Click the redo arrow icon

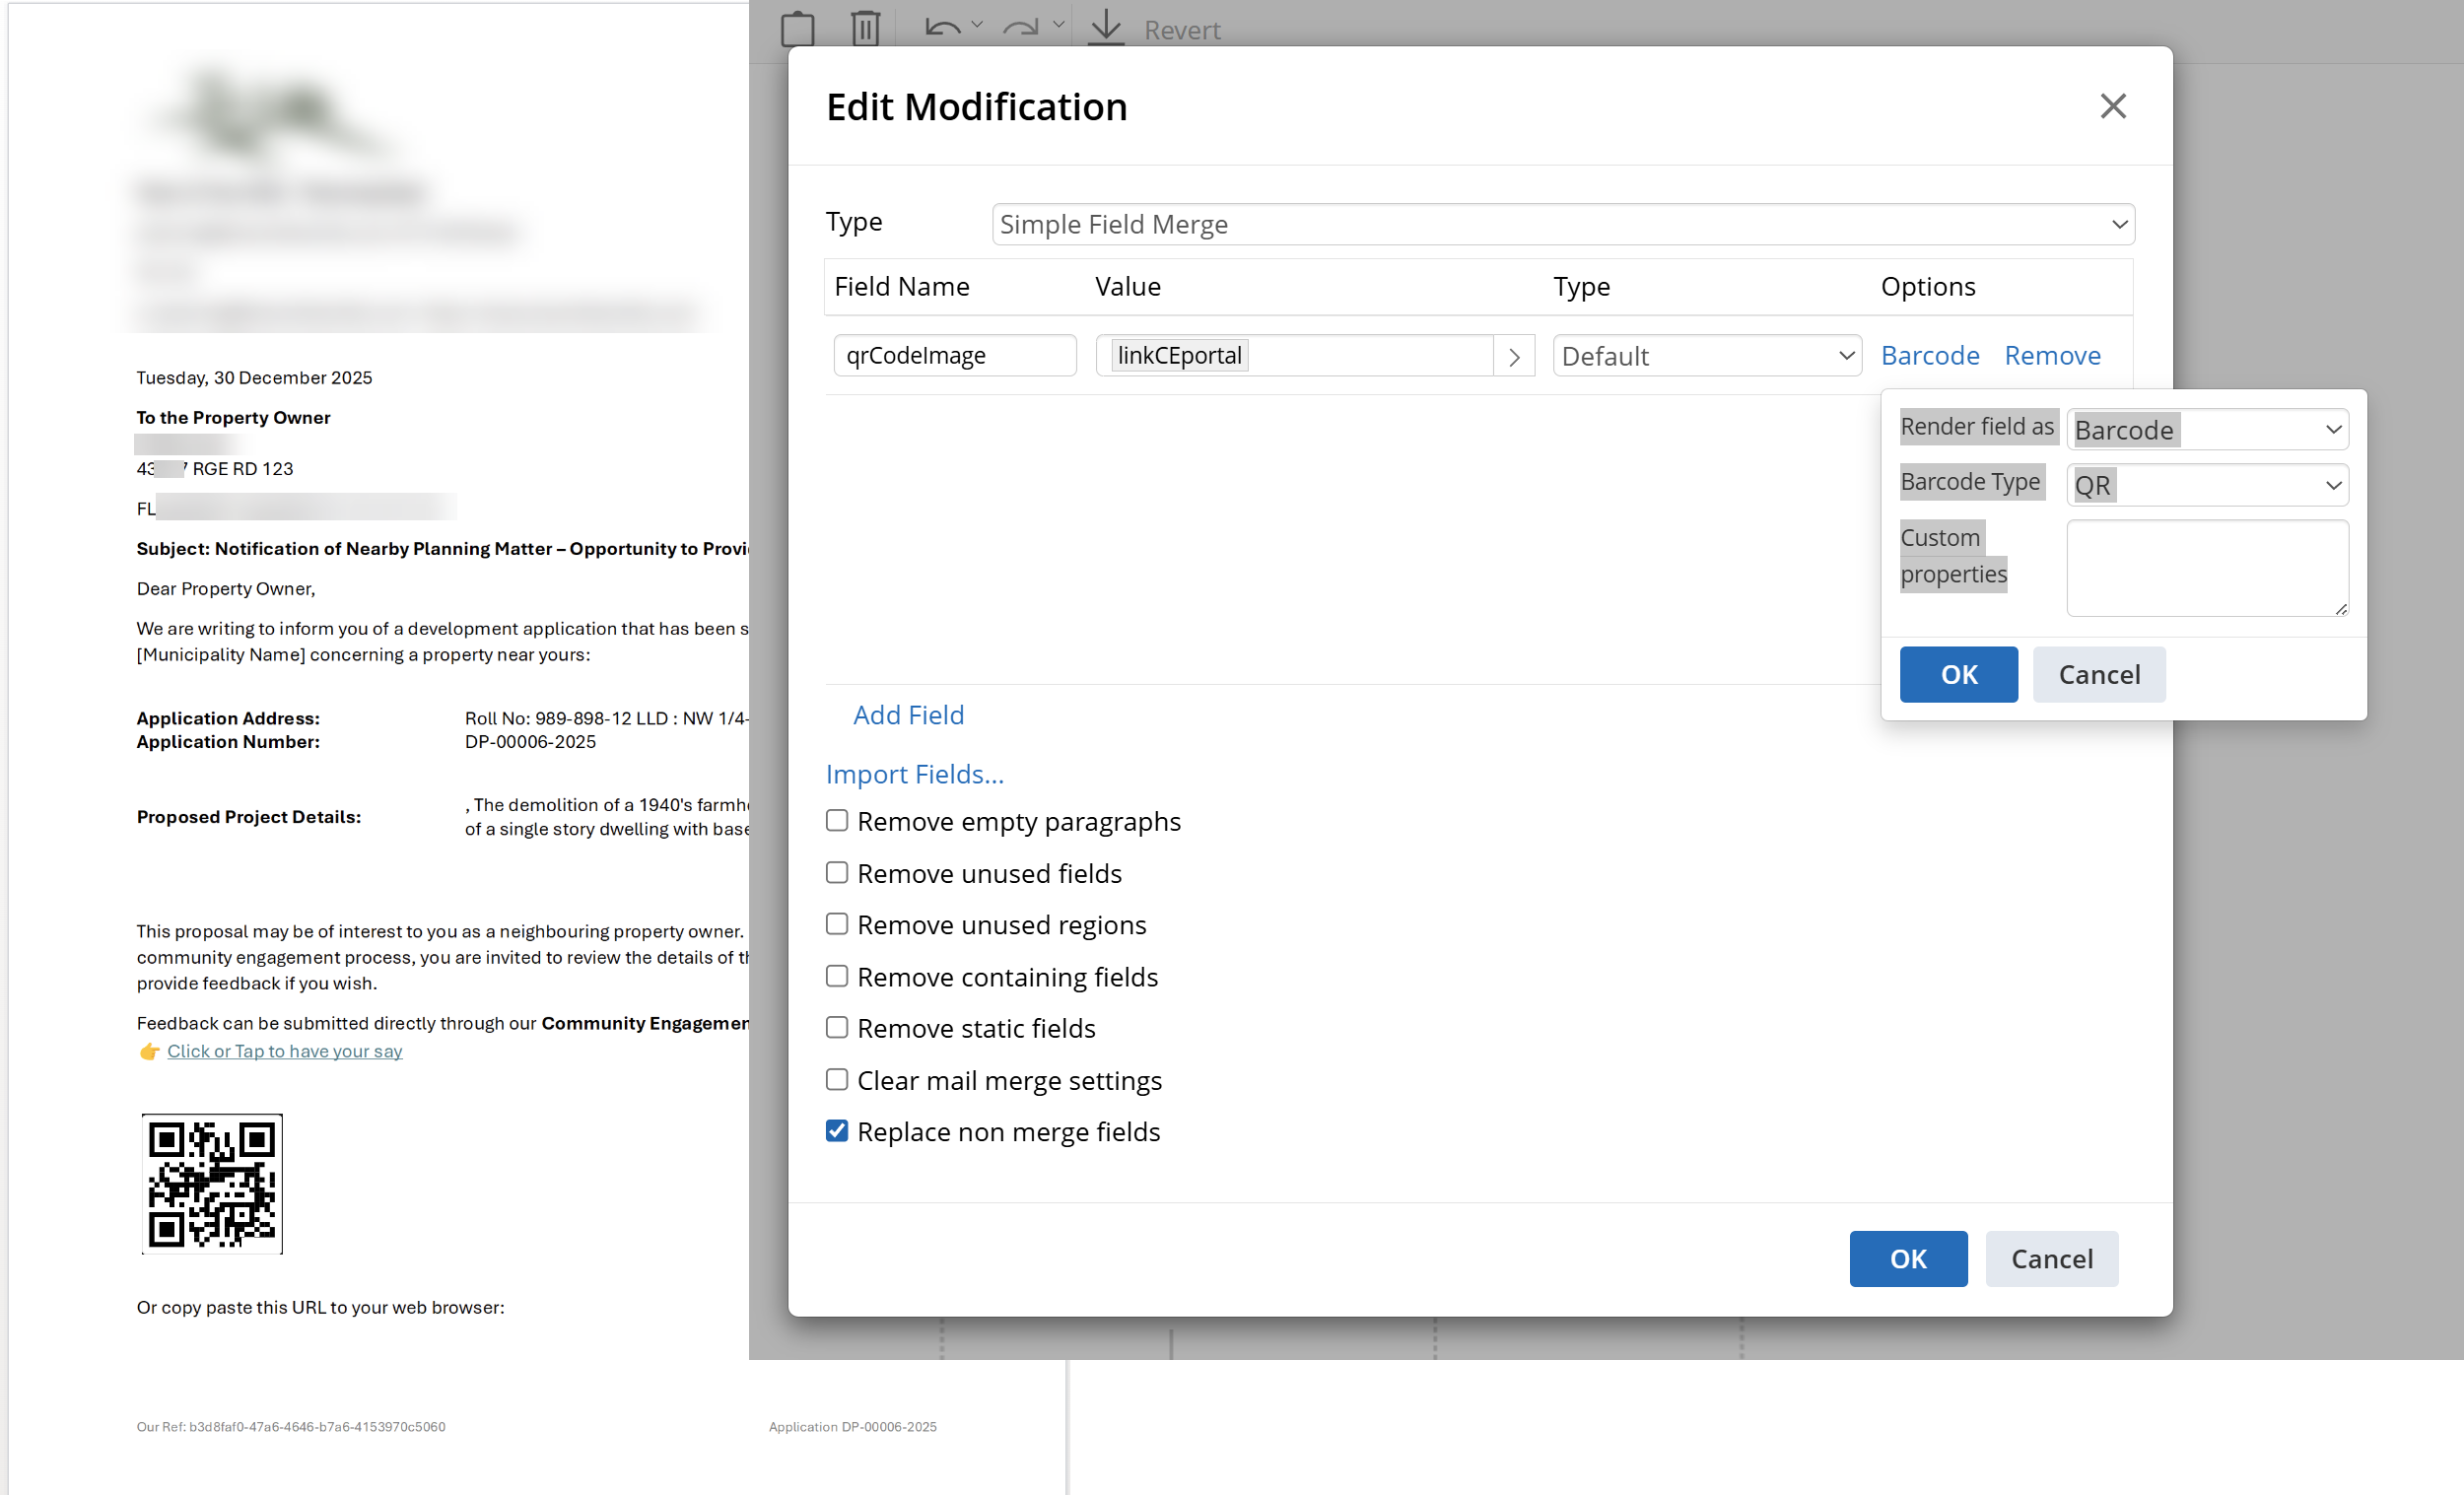coord(1021,28)
